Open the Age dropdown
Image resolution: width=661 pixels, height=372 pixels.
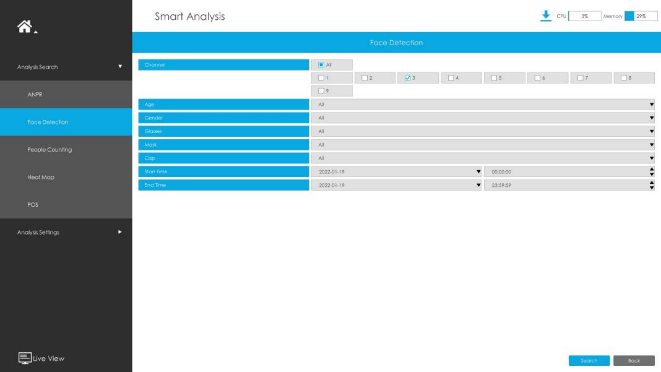pyautogui.click(x=483, y=104)
